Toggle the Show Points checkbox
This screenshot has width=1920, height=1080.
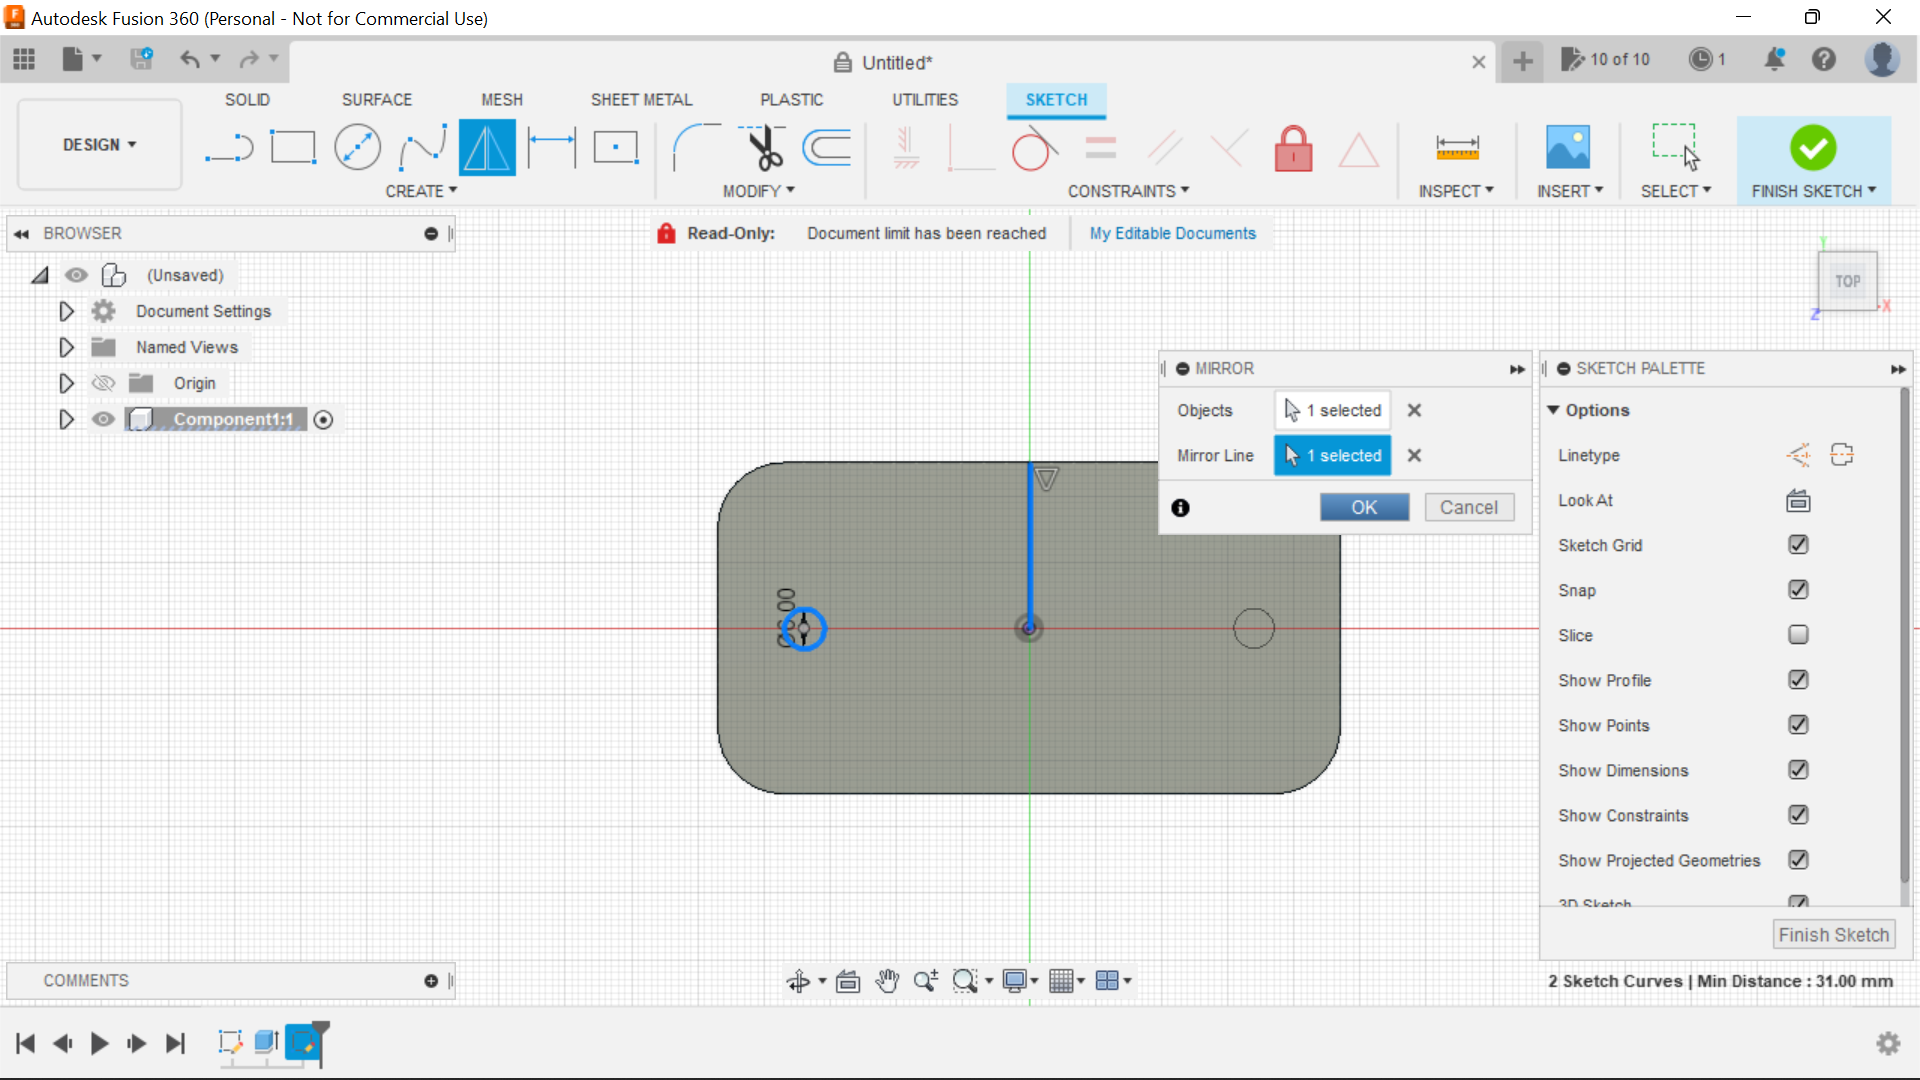(1798, 725)
